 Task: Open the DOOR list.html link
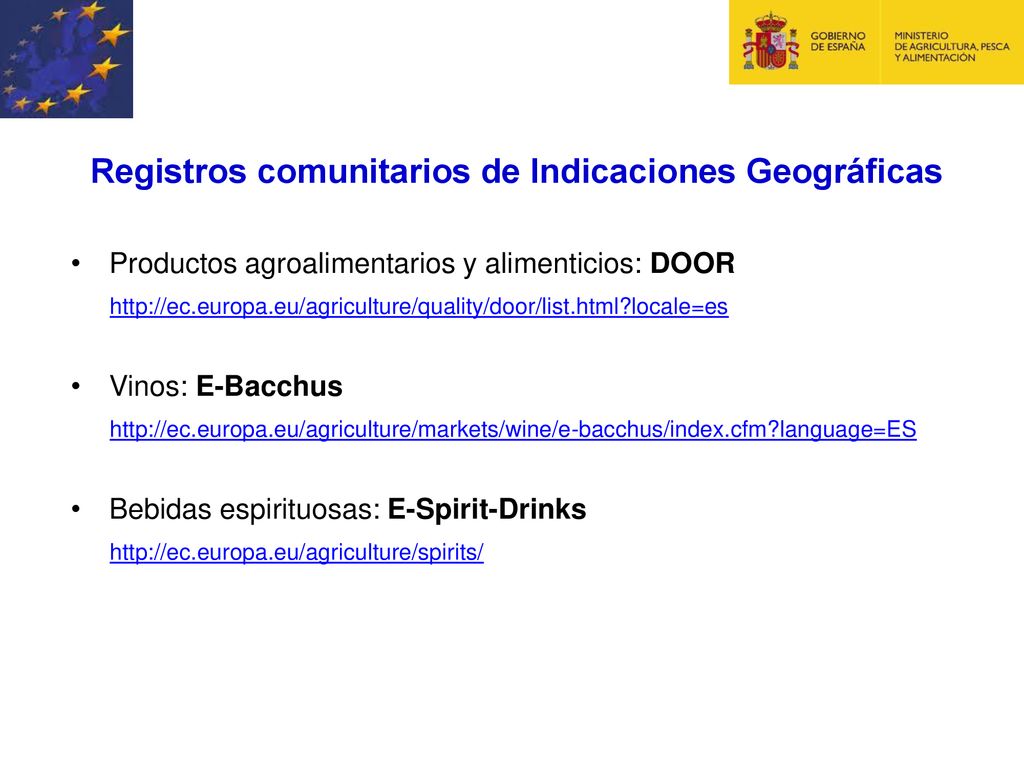tap(419, 306)
